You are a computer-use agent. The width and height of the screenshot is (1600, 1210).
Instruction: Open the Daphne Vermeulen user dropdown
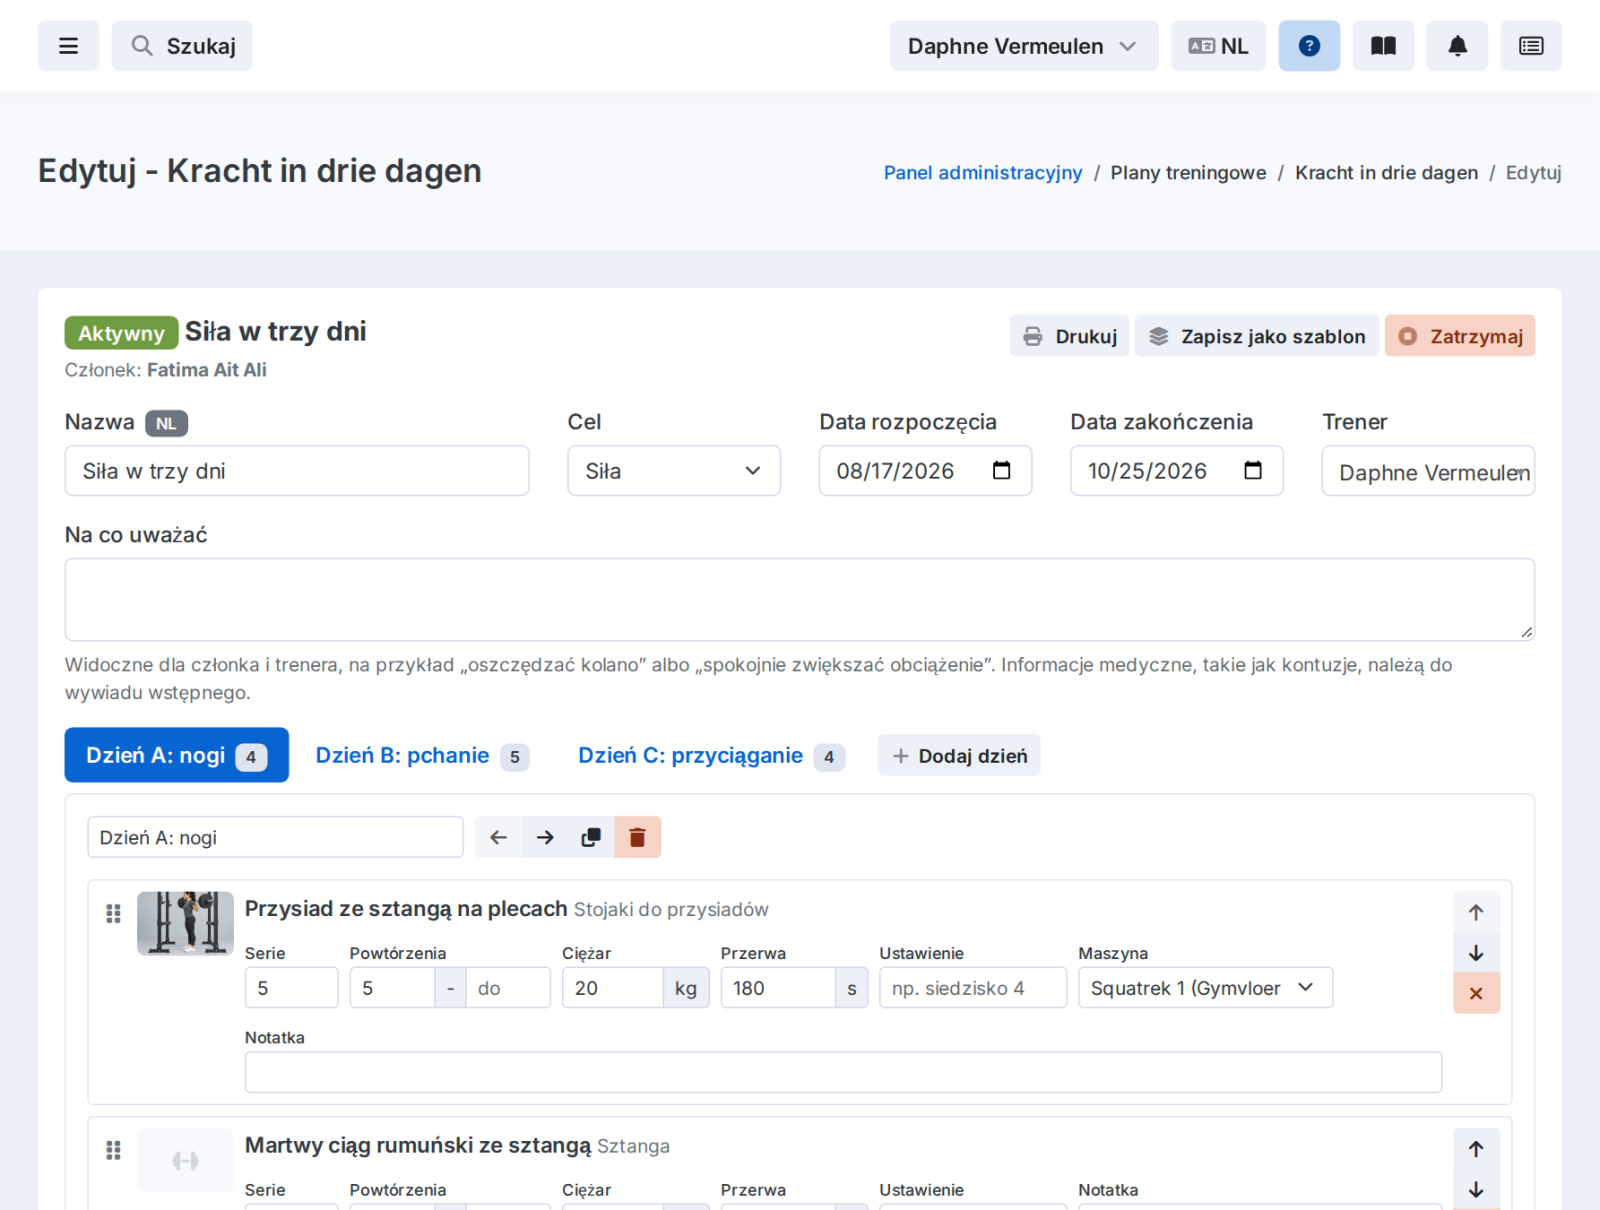click(x=1024, y=46)
